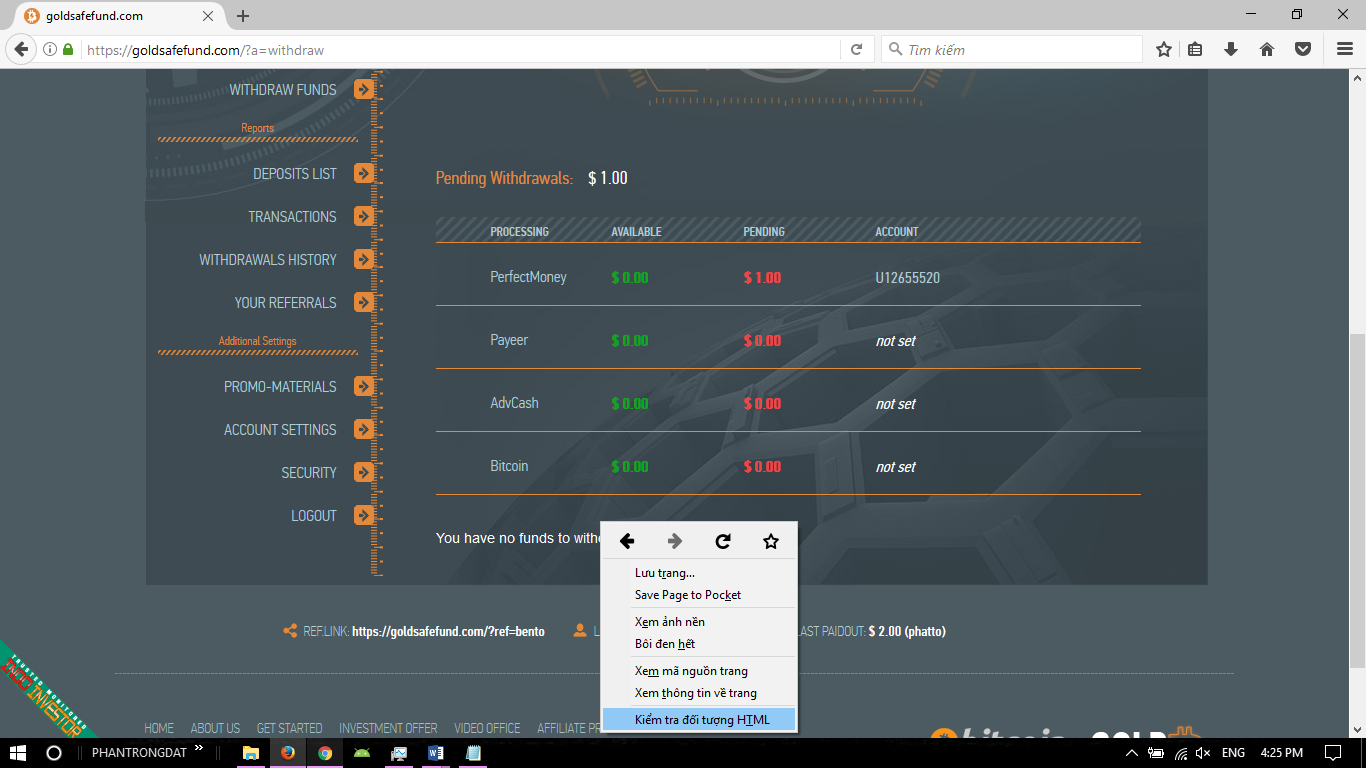
Task: Open the Deposits List sidebar link
Action: point(295,174)
